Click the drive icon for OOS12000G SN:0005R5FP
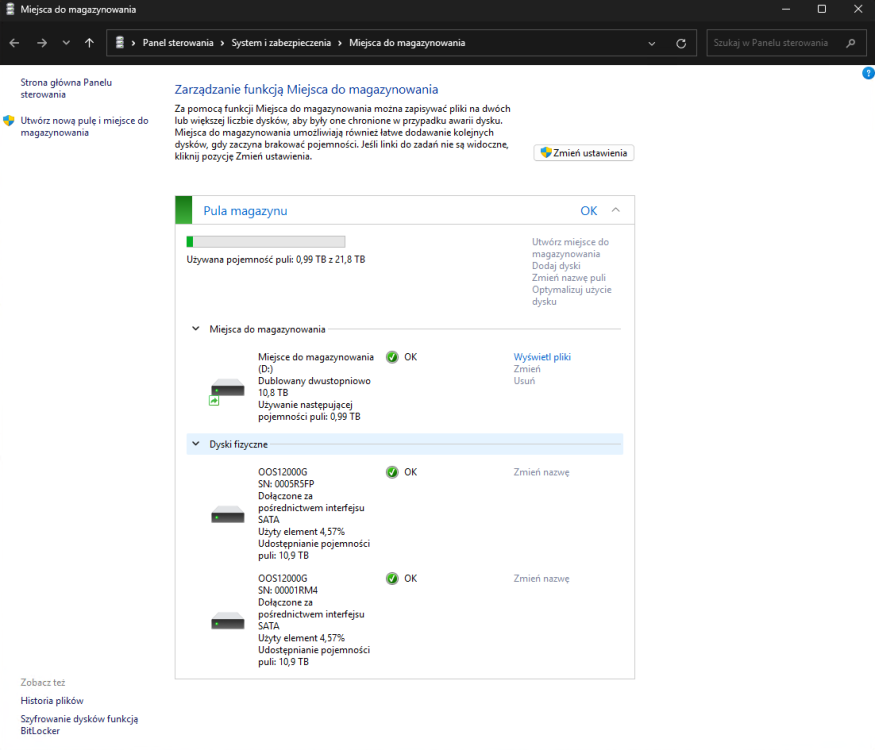Viewport: 875px width, 750px height. [227, 513]
